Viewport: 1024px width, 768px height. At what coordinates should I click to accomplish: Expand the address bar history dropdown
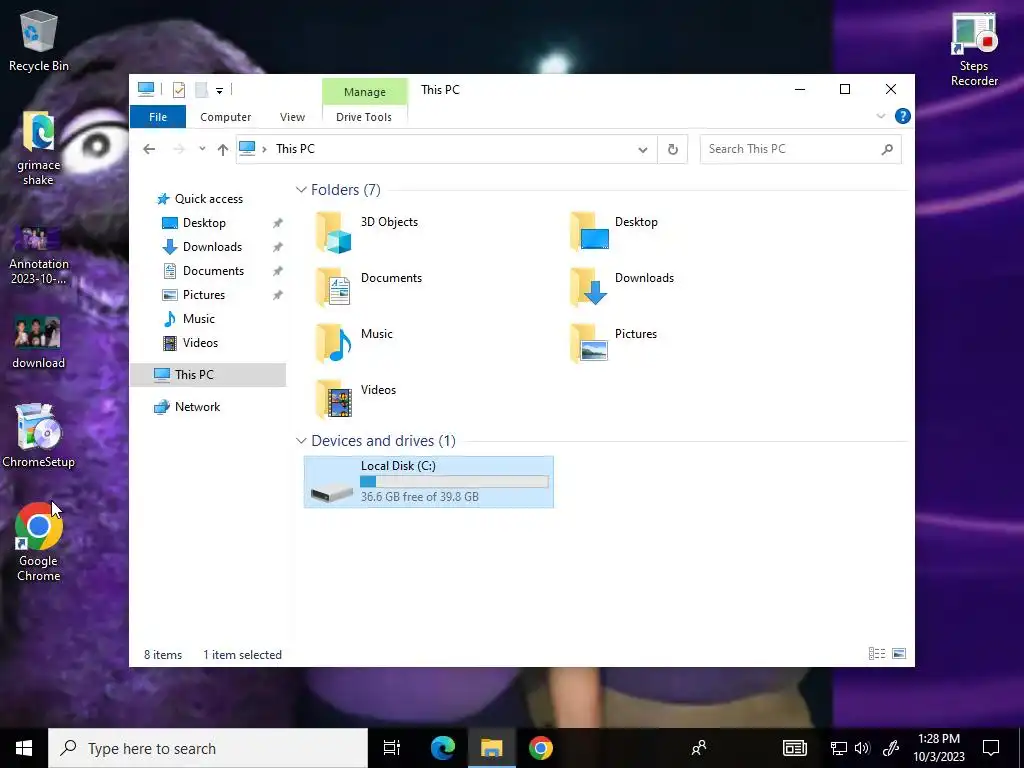pyautogui.click(x=643, y=150)
